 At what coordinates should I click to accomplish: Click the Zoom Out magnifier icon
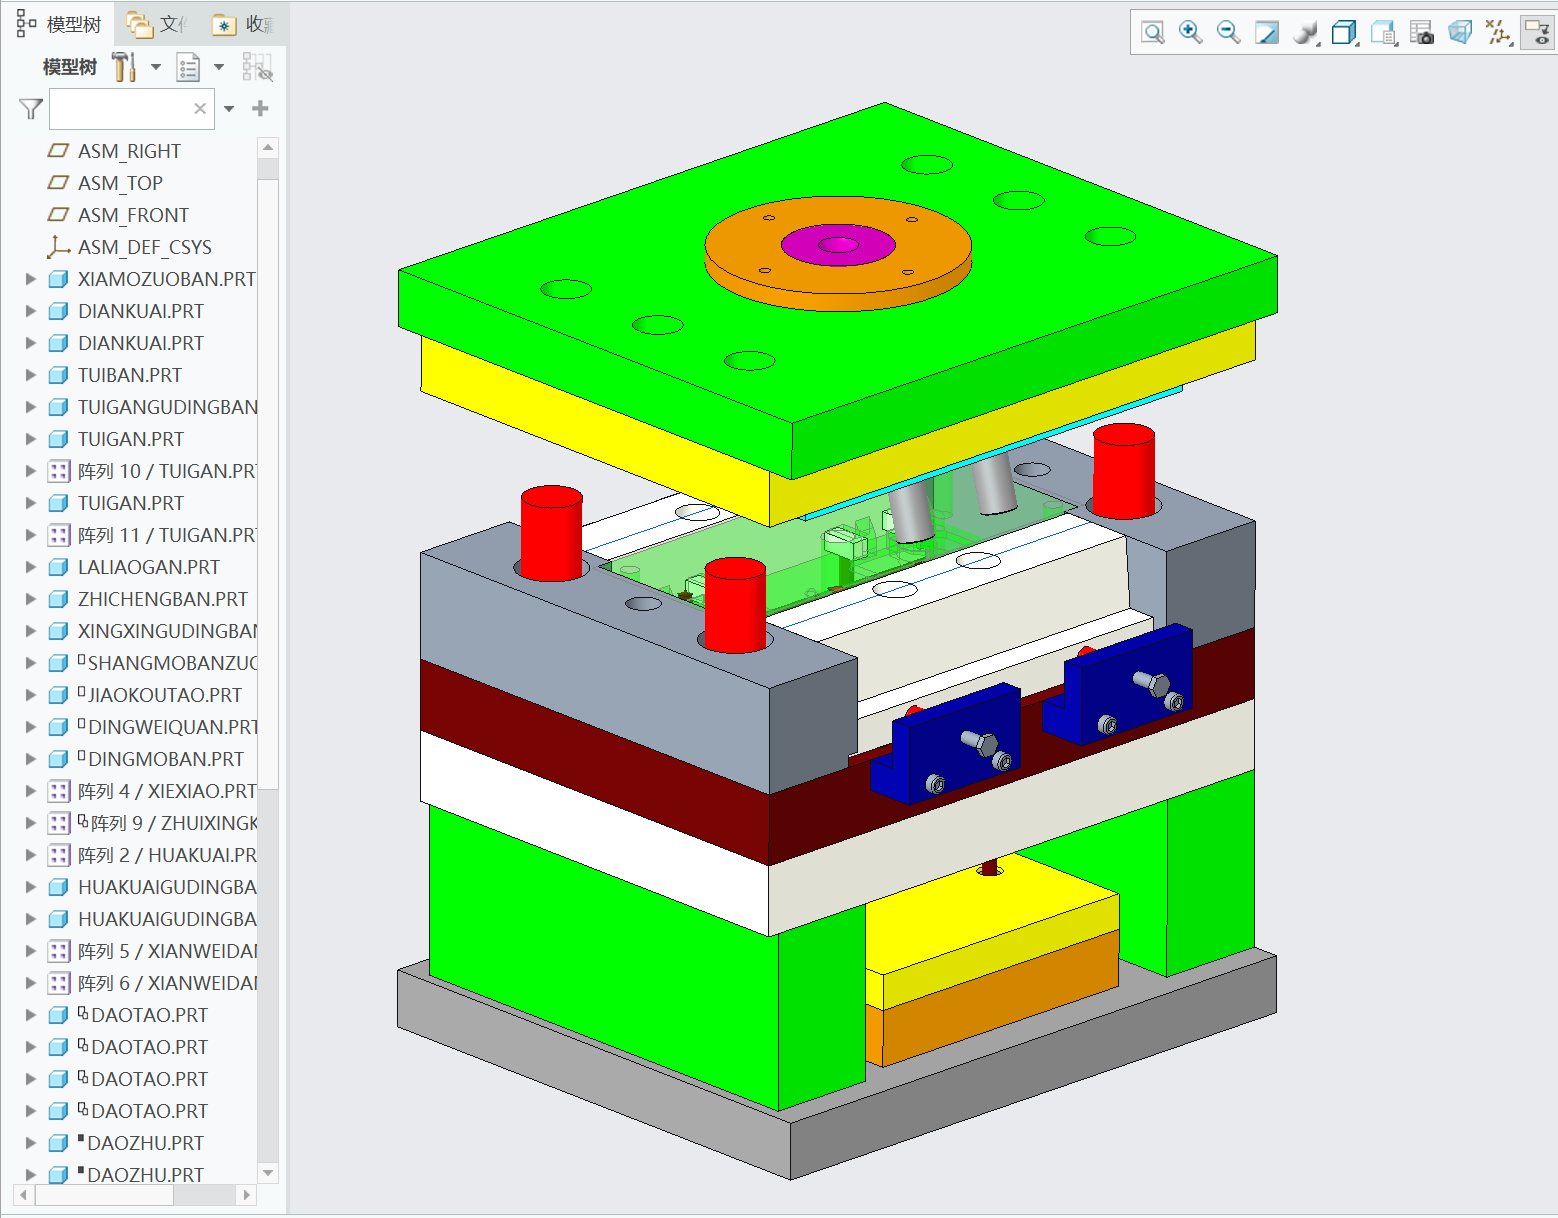click(1228, 33)
